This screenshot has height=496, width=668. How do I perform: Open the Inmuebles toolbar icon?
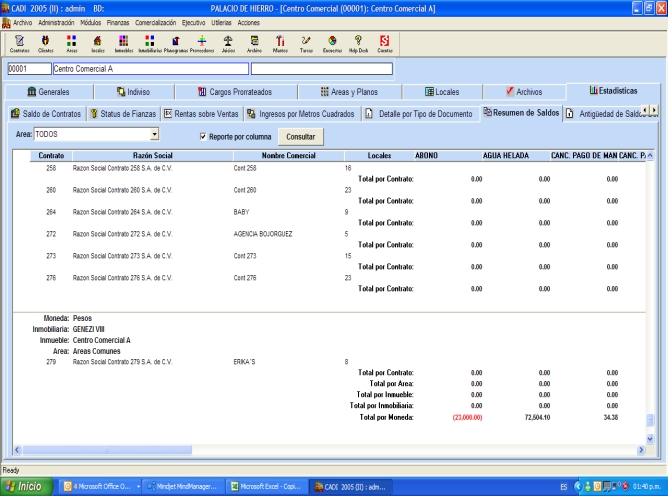(x=124, y=43)
